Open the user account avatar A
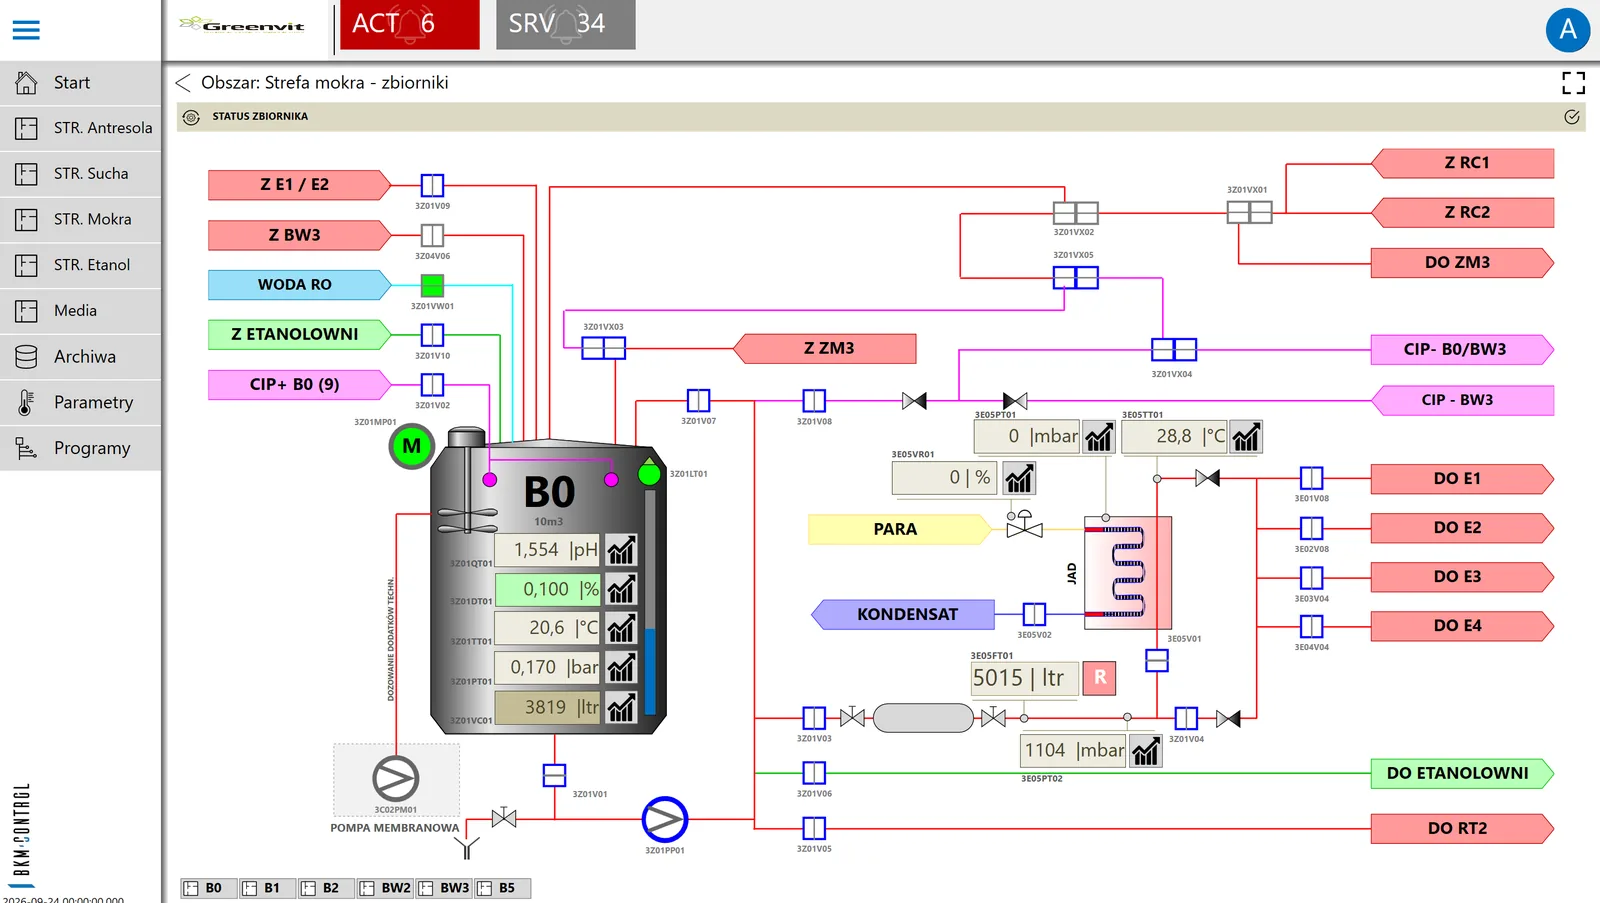Screen dimensions: 1600x903 pyautogui.click(x=1567, y=30)
